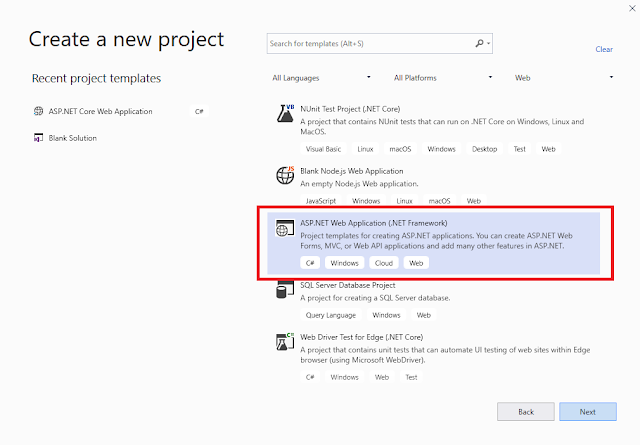Click the Desktop tag under NUnit Test Project
The height and width of the screenshot is (445, 640).
tap(484, 149)
